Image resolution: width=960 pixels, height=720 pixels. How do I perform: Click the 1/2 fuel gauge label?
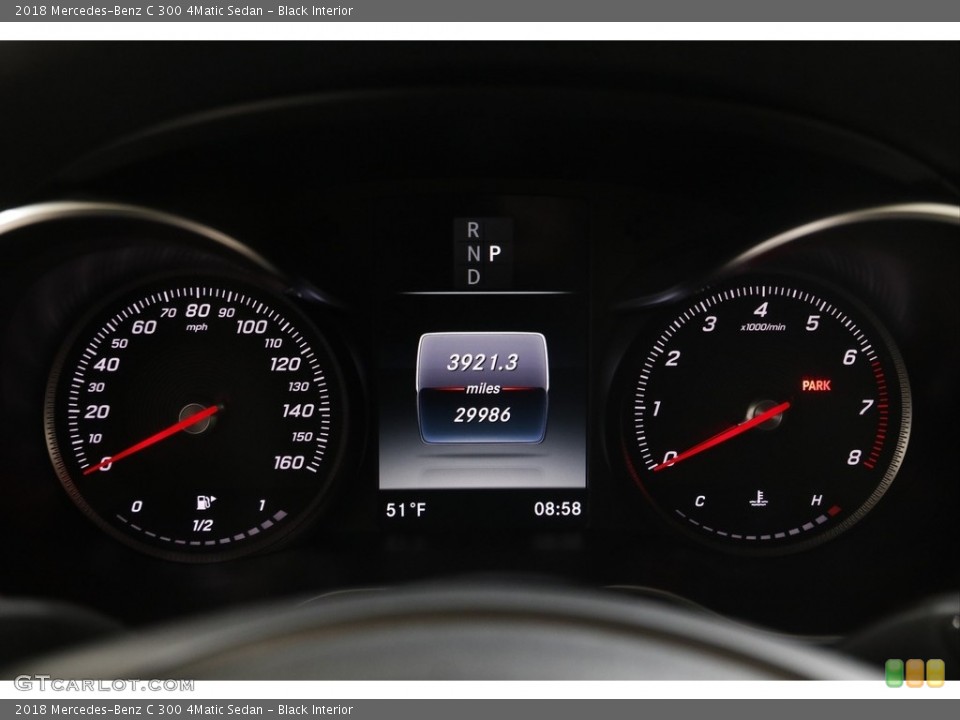pyautogui.click(x=203, y=525)
